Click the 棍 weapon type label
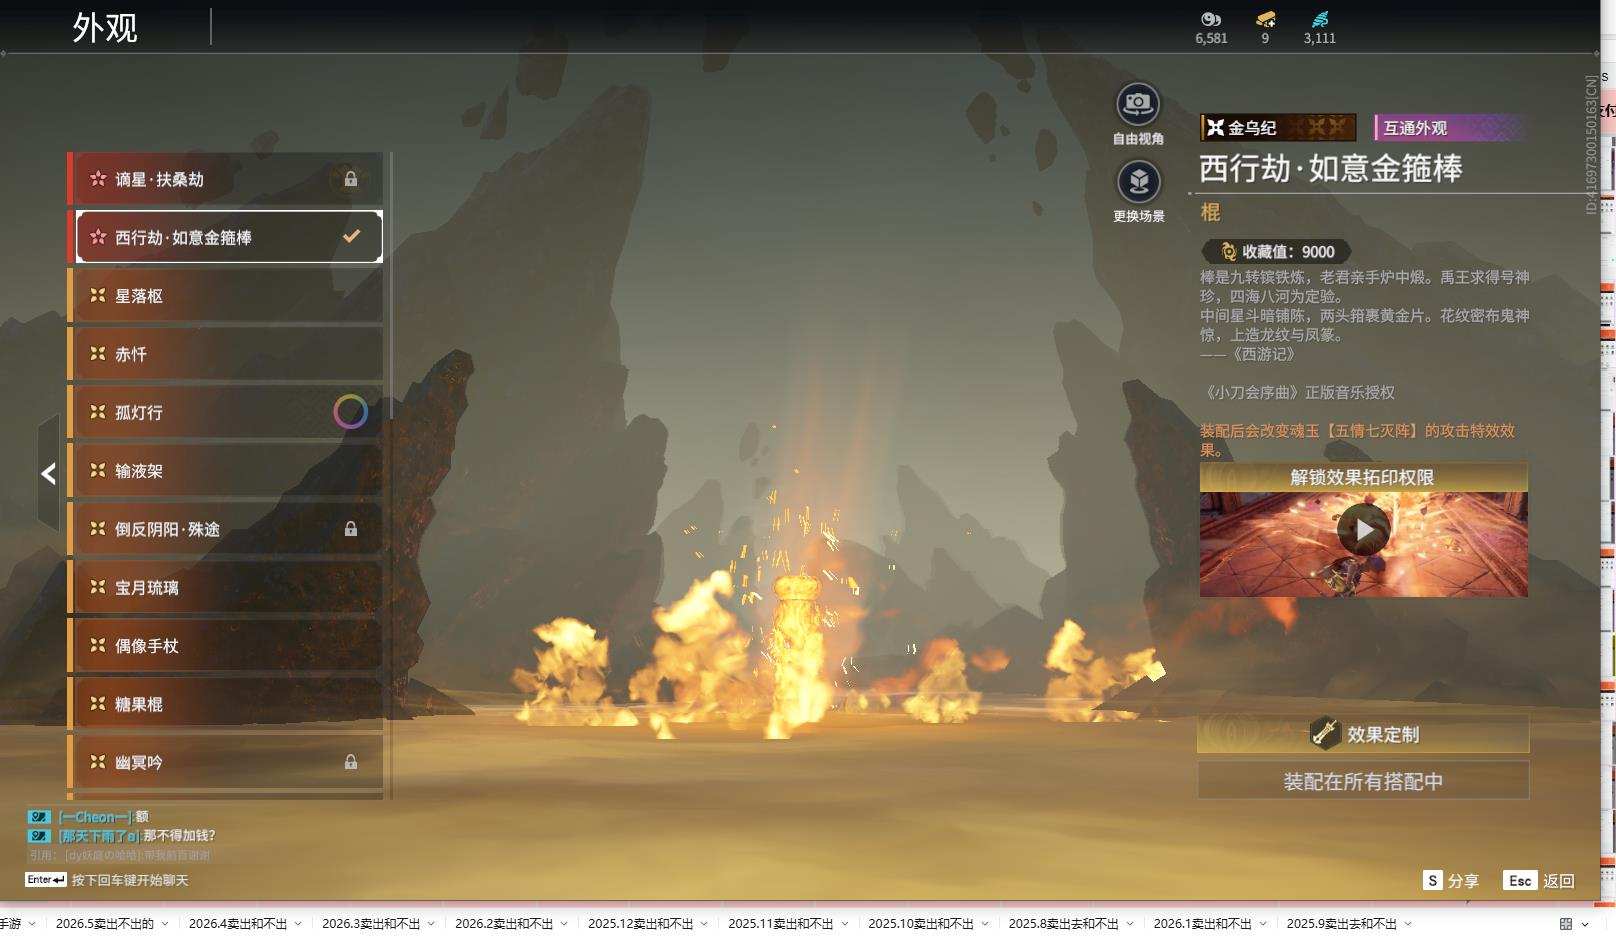This screenshot has height=939, width=1616. tap(1210, 212)
